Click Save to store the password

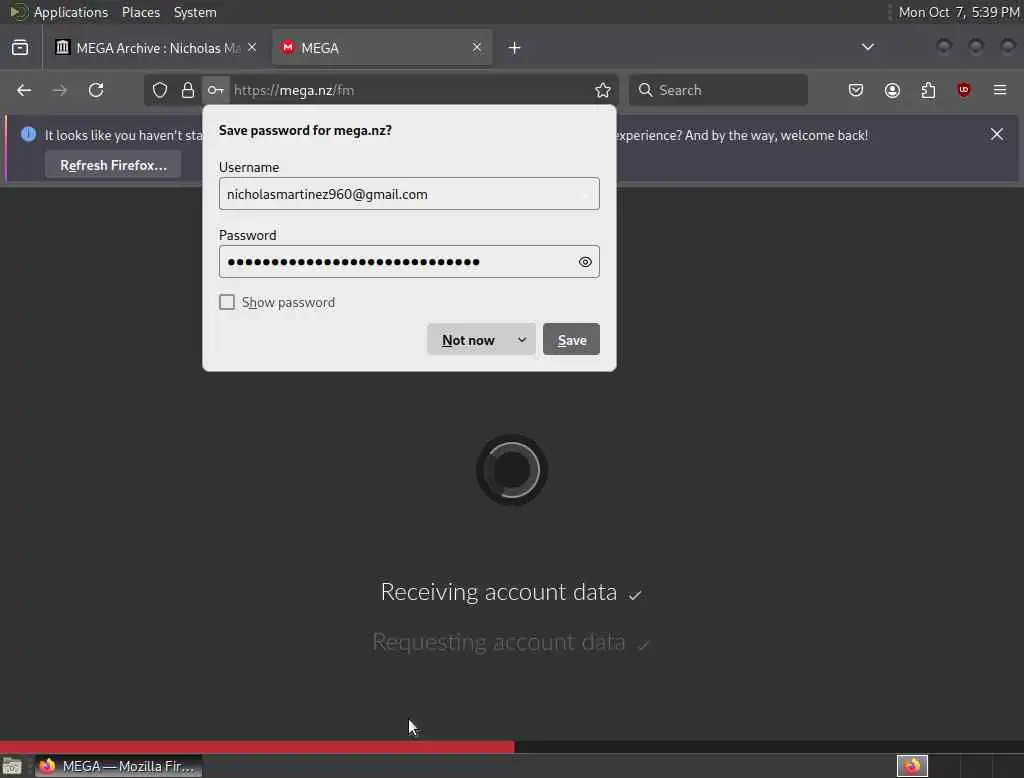[x=571, y=340]
